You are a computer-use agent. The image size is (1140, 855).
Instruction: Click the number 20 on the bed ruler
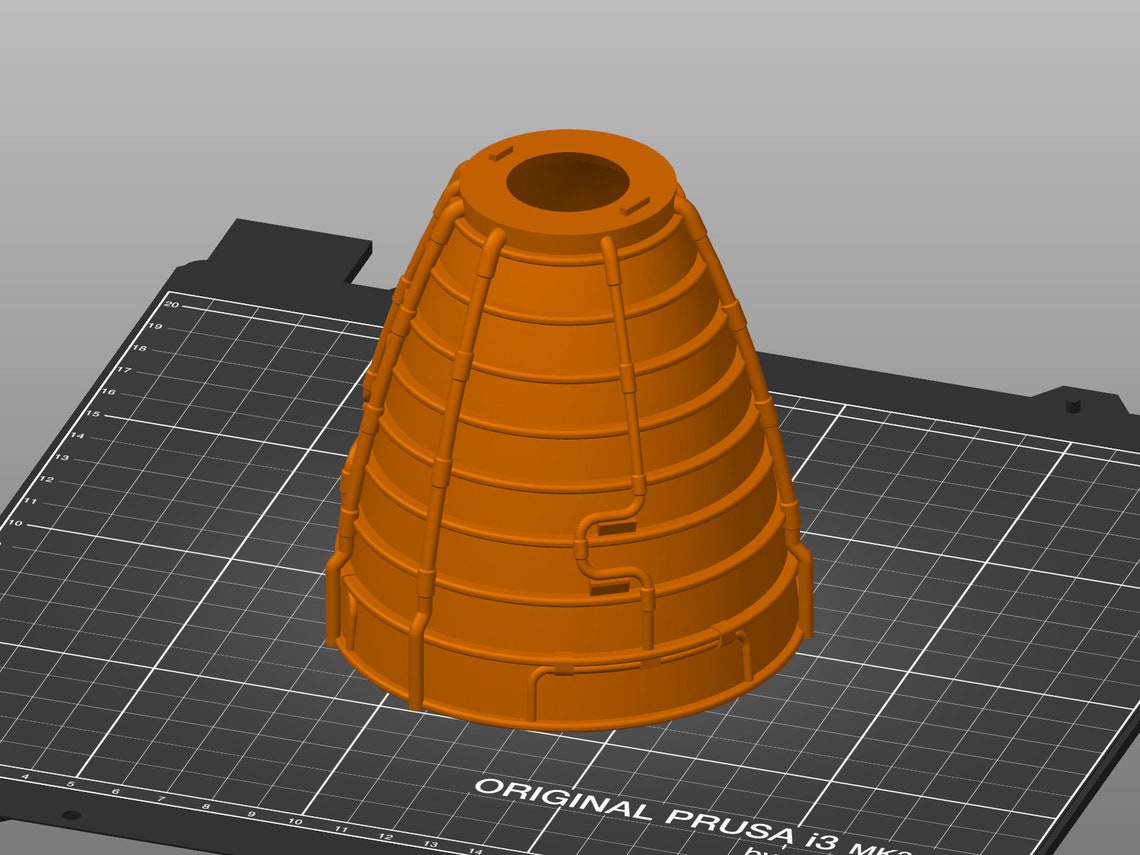172,302
